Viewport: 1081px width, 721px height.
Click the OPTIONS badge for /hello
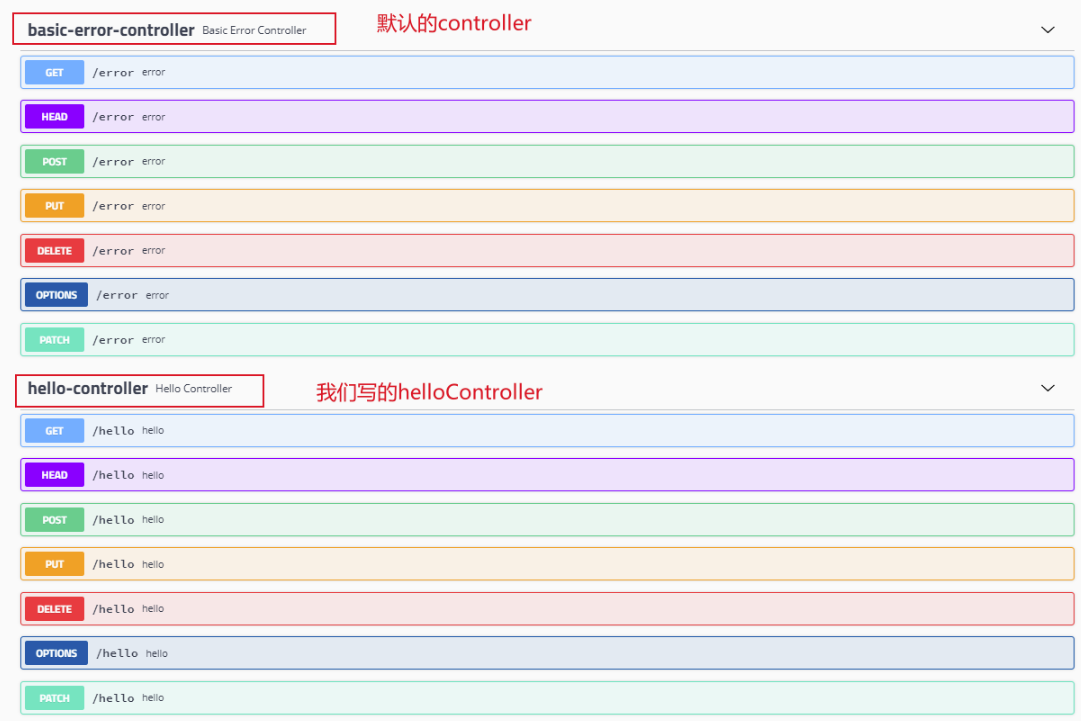click(57, 653)
